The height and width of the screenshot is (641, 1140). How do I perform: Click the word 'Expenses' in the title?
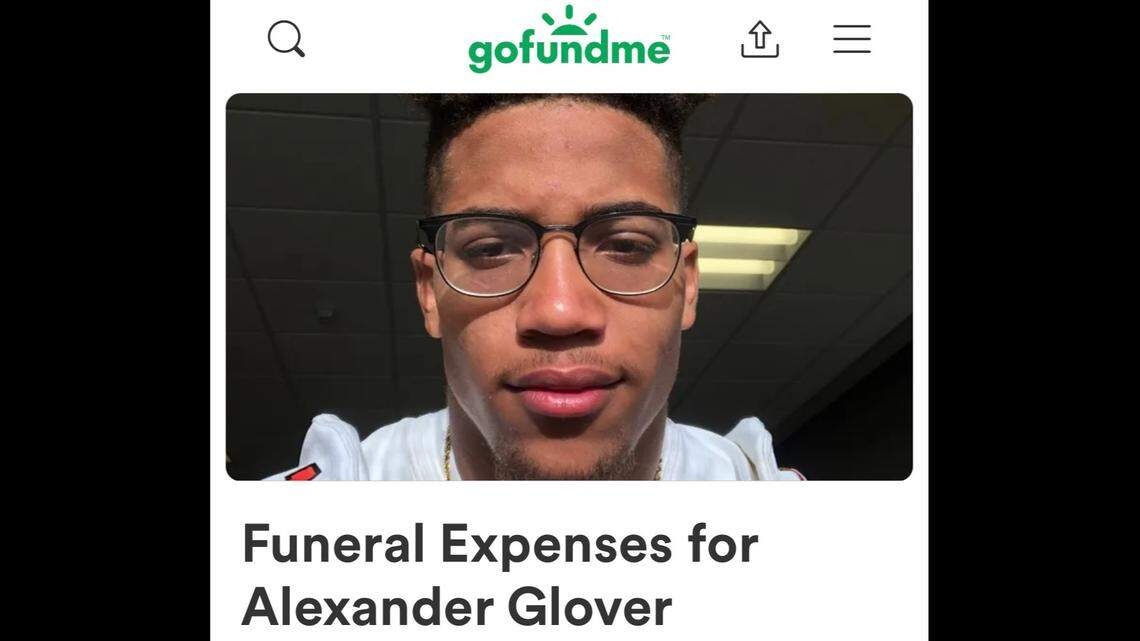point(556,546)
